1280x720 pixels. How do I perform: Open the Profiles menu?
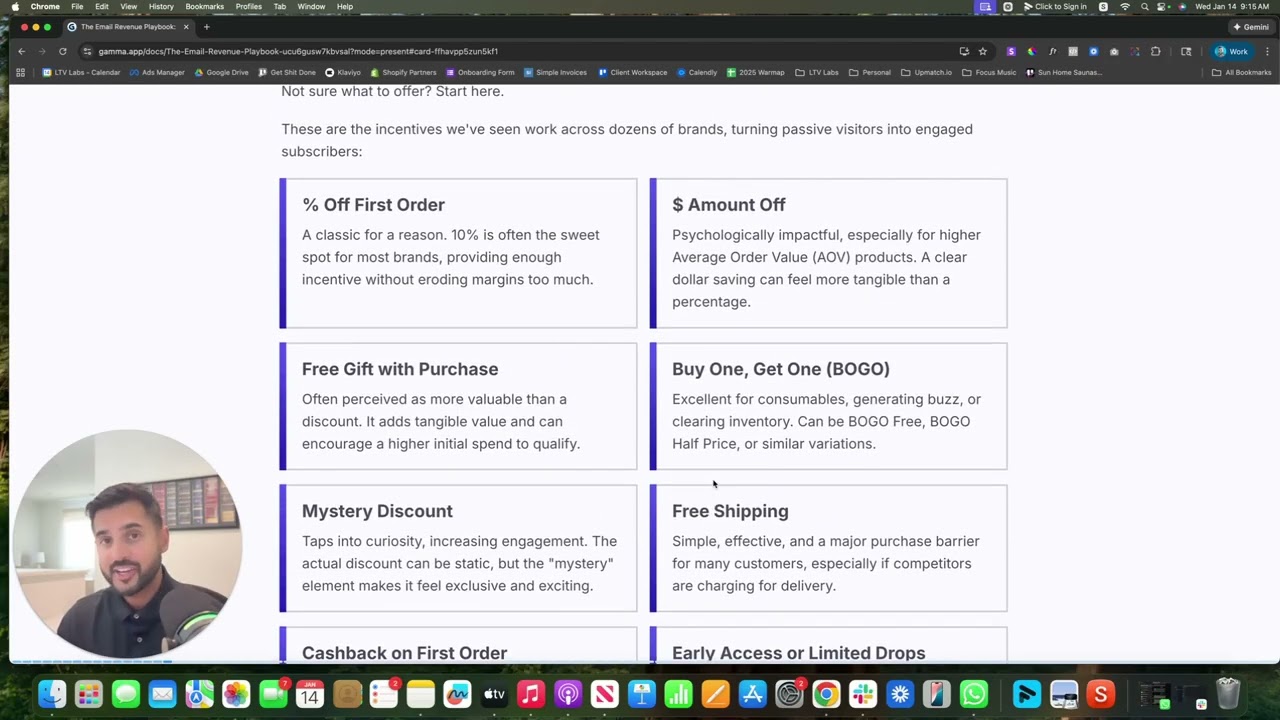coord(249,6)
